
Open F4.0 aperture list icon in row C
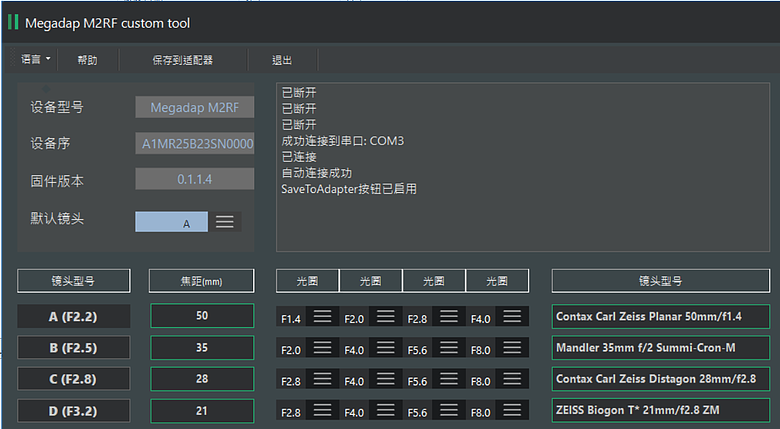[x=386, y=379]
